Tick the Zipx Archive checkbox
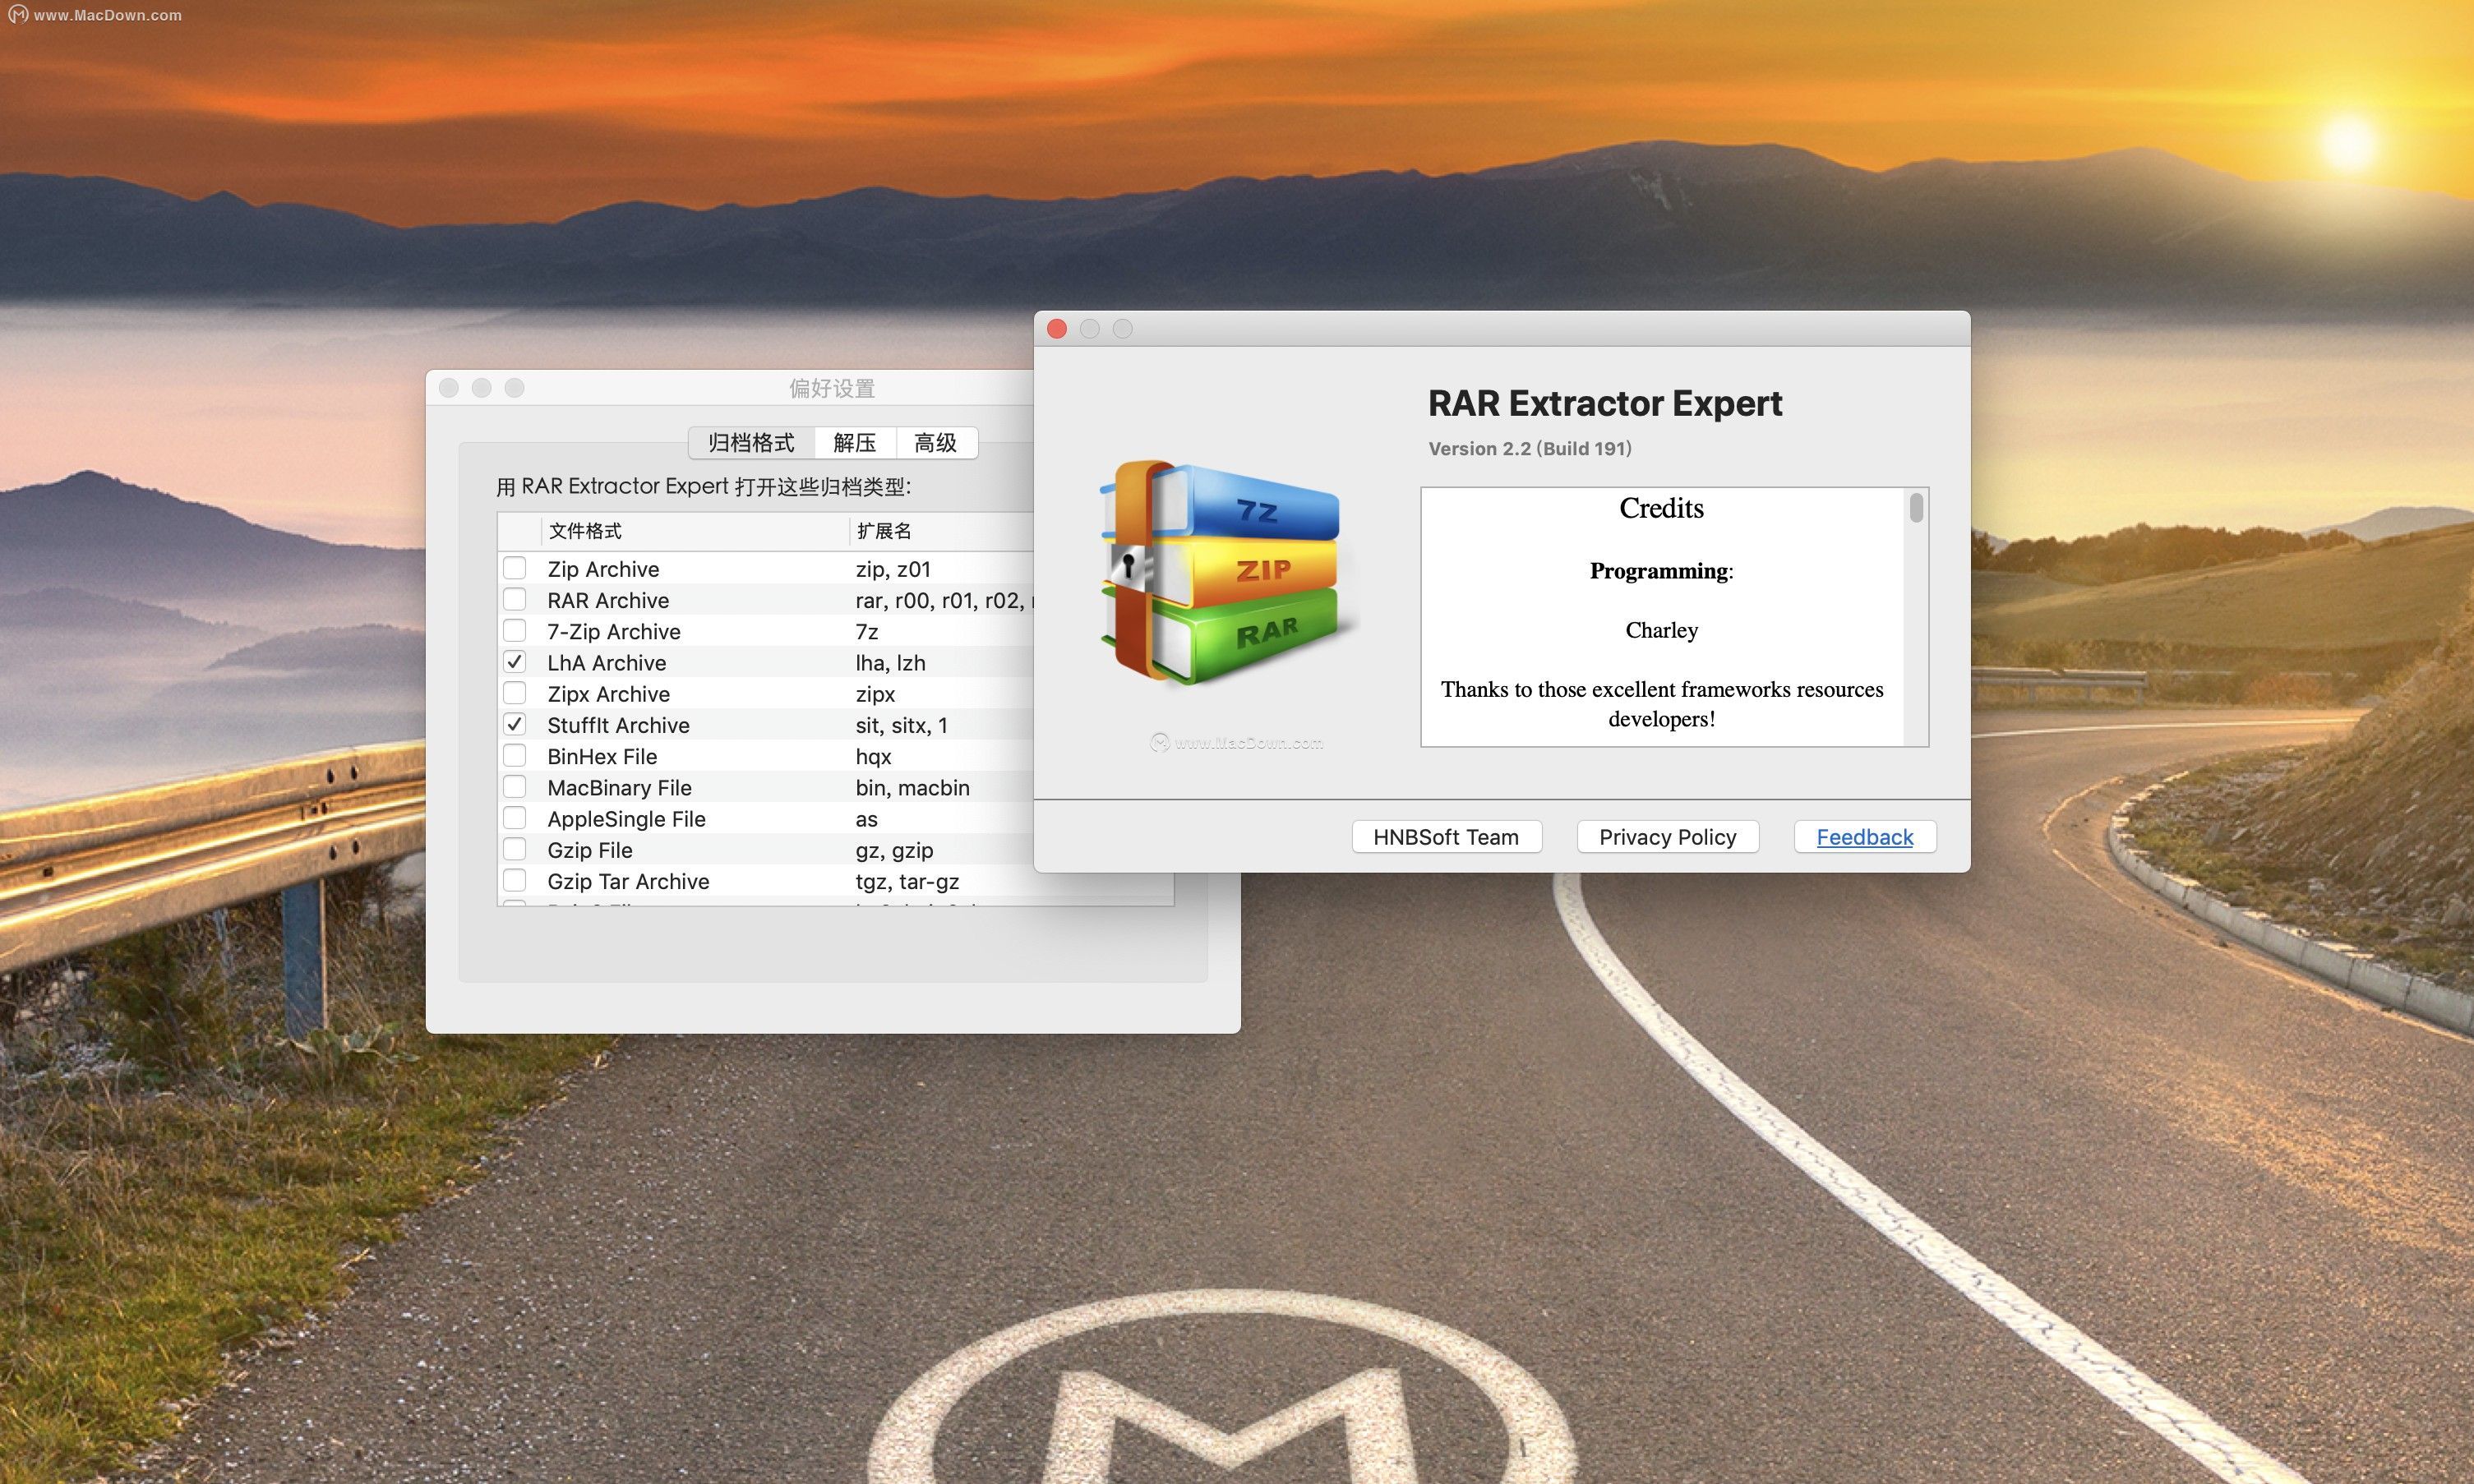 point(514,693)
